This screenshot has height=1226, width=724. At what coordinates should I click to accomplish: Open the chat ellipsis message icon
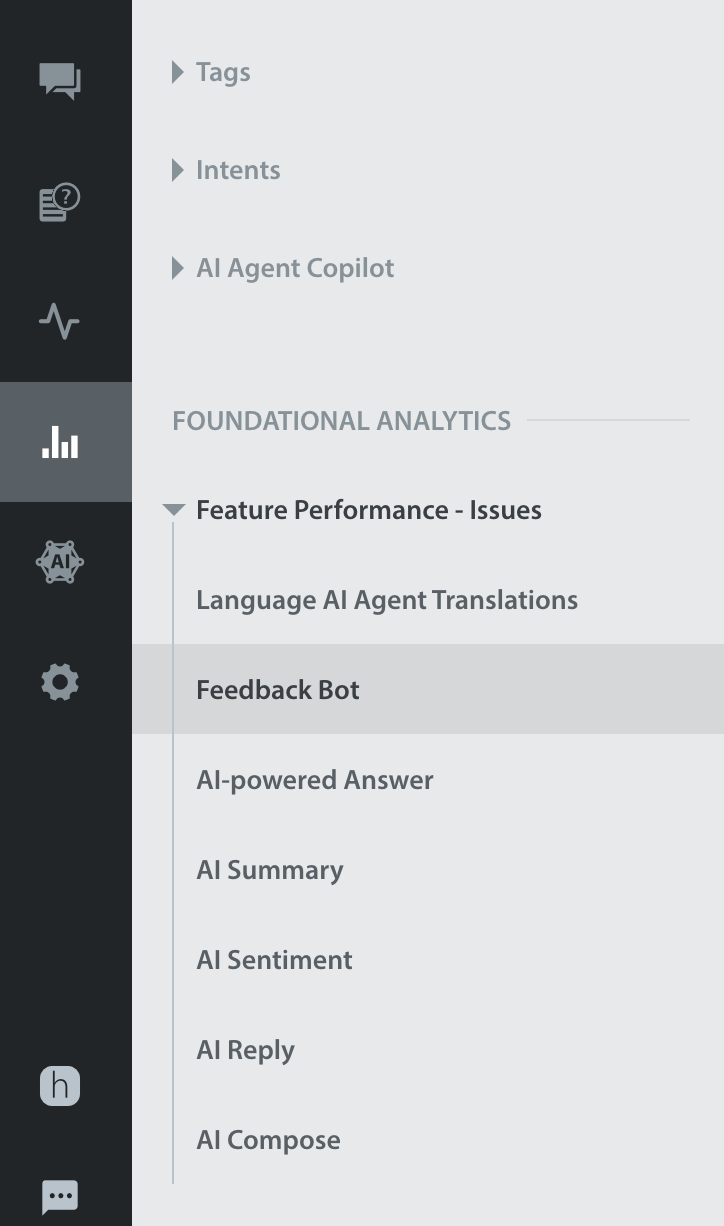pos(60,1197)
